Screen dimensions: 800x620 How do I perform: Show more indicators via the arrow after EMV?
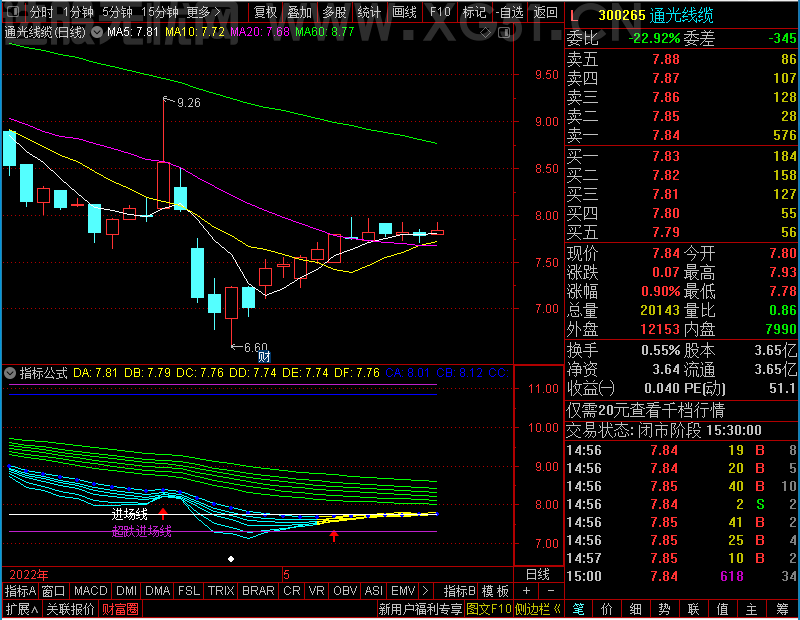(426, 591)
